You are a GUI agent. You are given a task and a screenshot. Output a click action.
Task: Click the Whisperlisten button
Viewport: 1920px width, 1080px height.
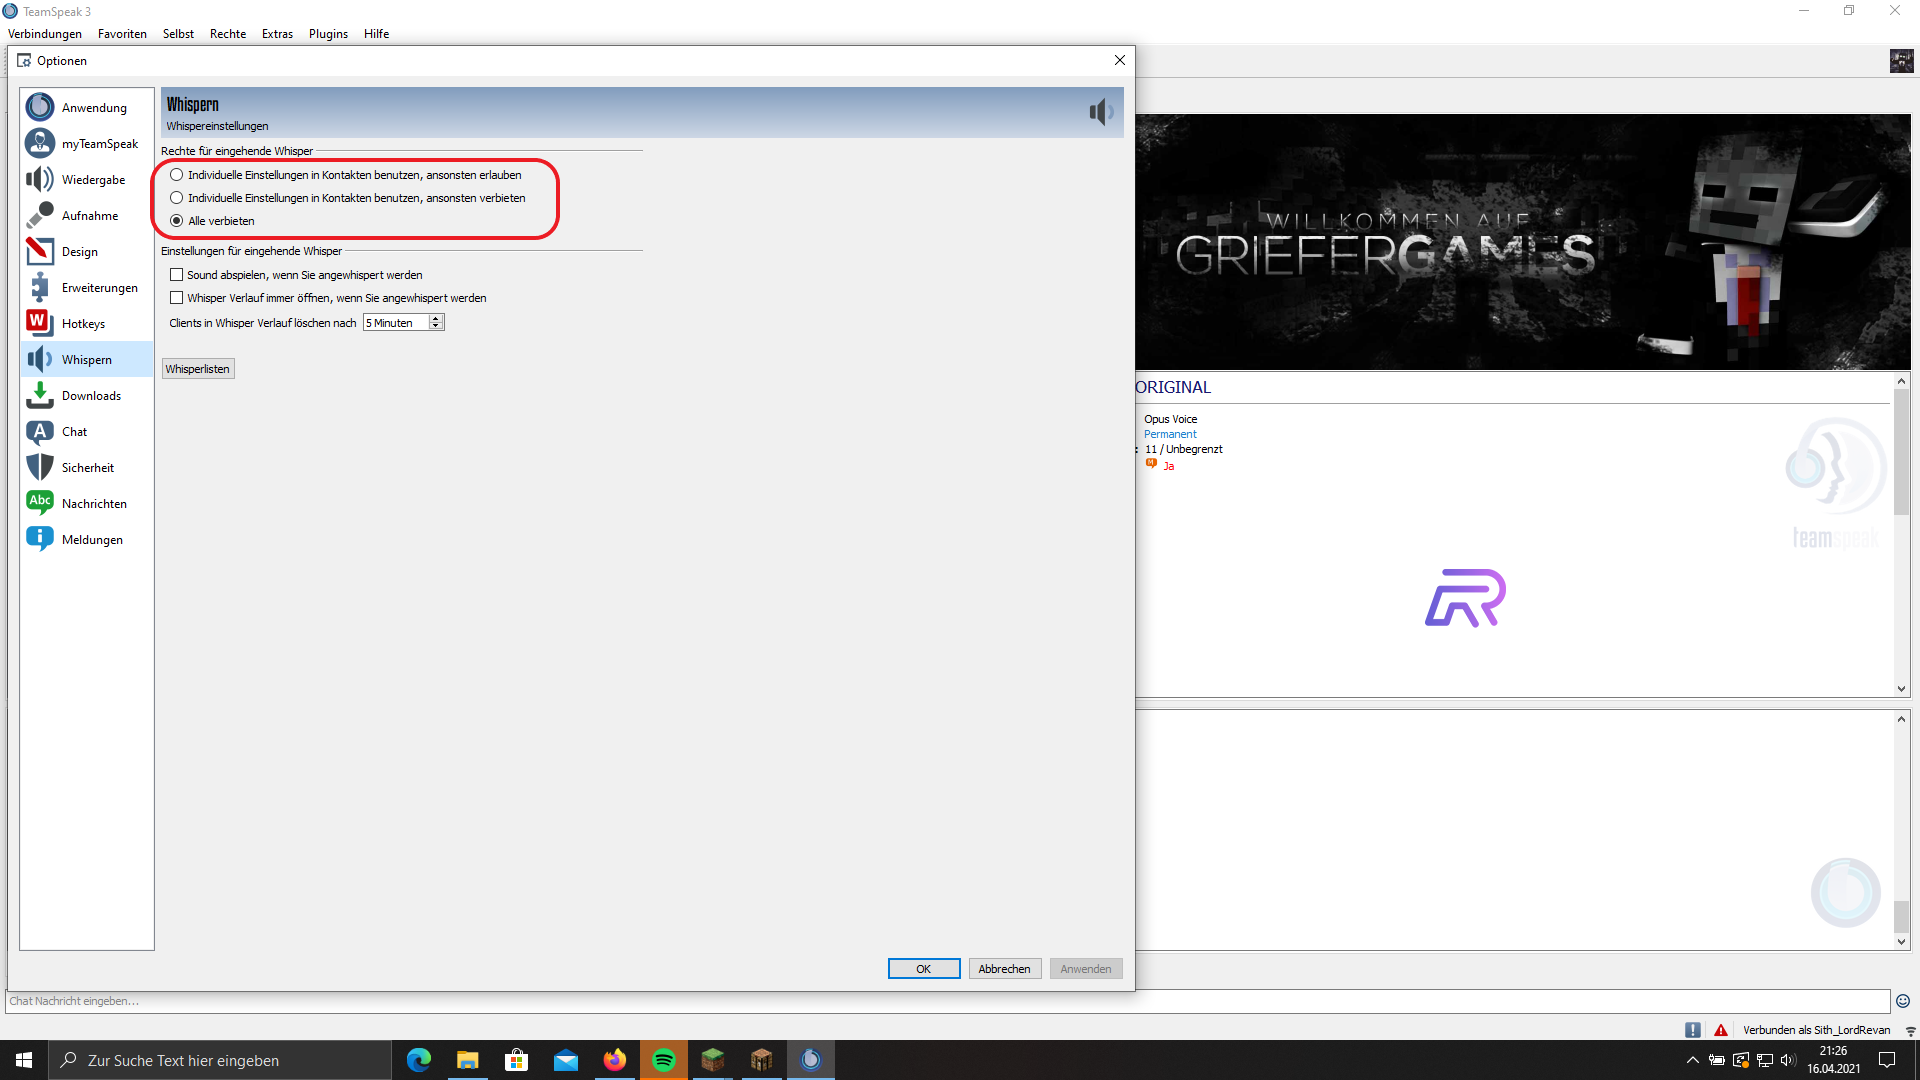click(x=198, y=369)
